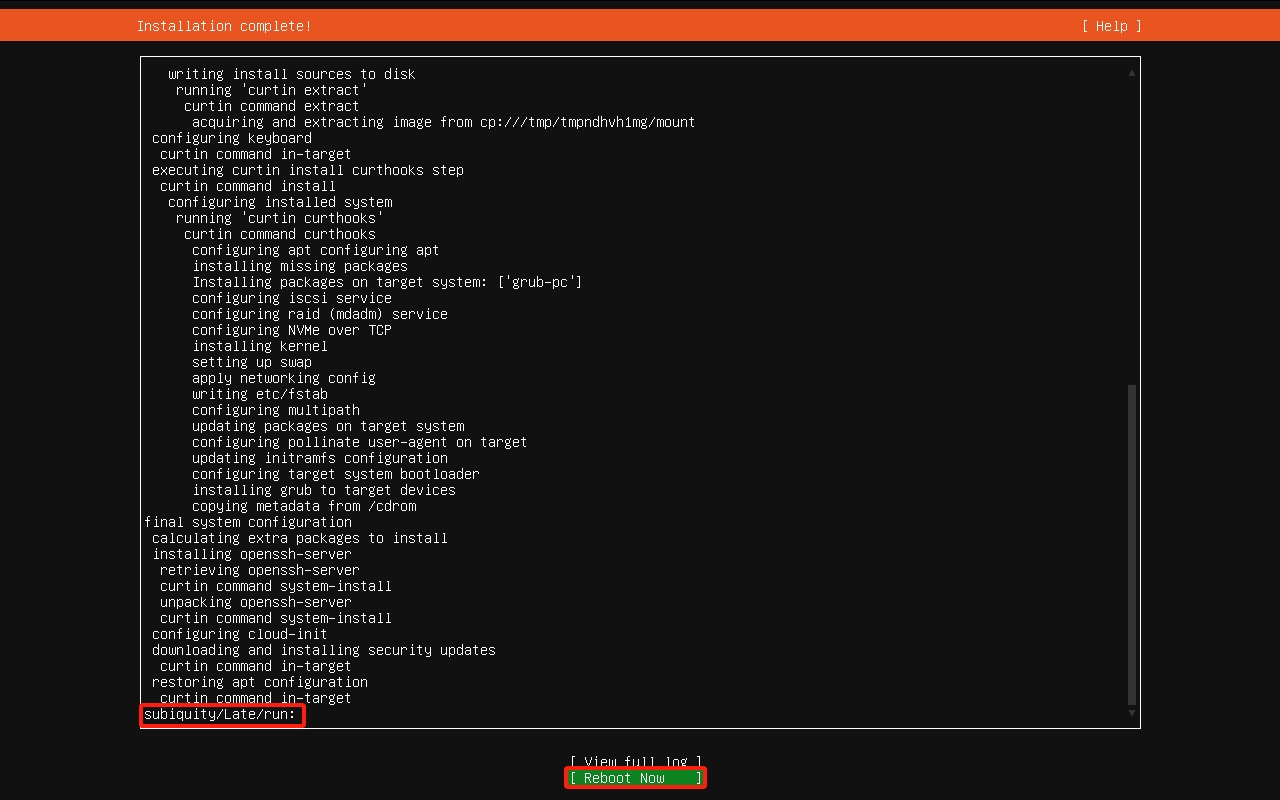Viewport: 1280px width, 800px height.
Task: Select the 'curtin command install' line
Action: tap(248, 186)
